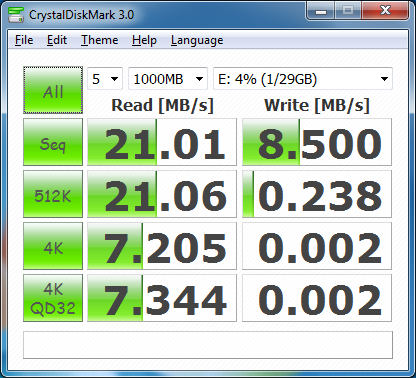Click the Read [MB/s] column header
The width and height of the screenshot is (416, 378).
click(x=162, y=105)
